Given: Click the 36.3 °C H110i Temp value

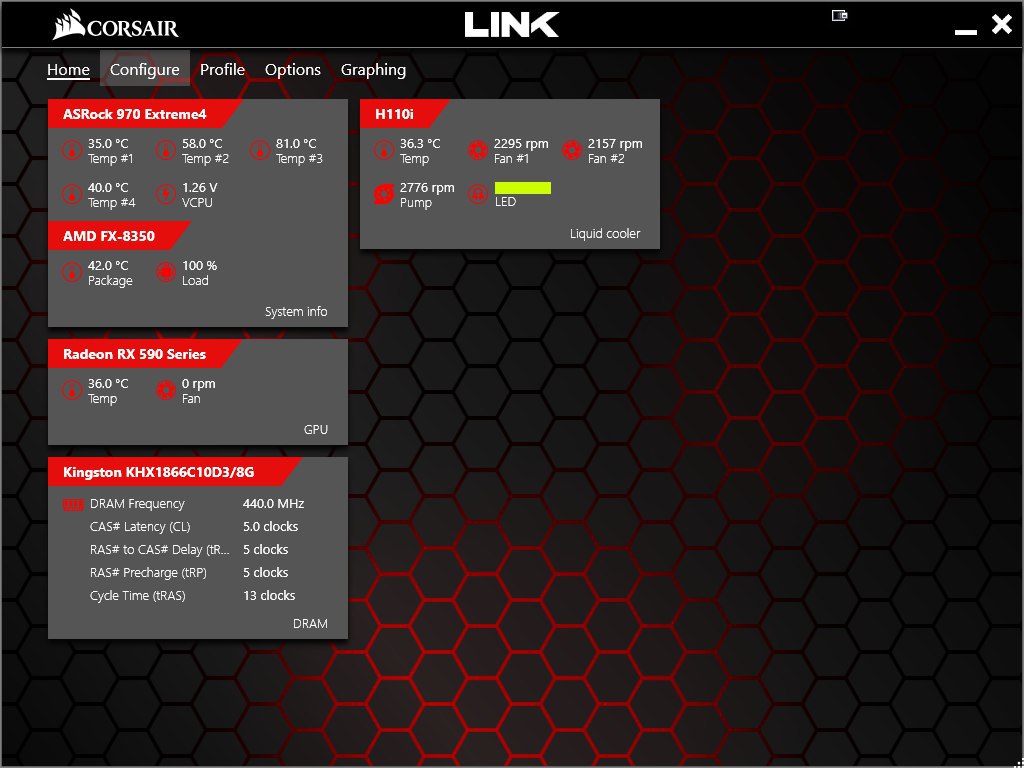Looking at the screenshot, I should 420,144.
